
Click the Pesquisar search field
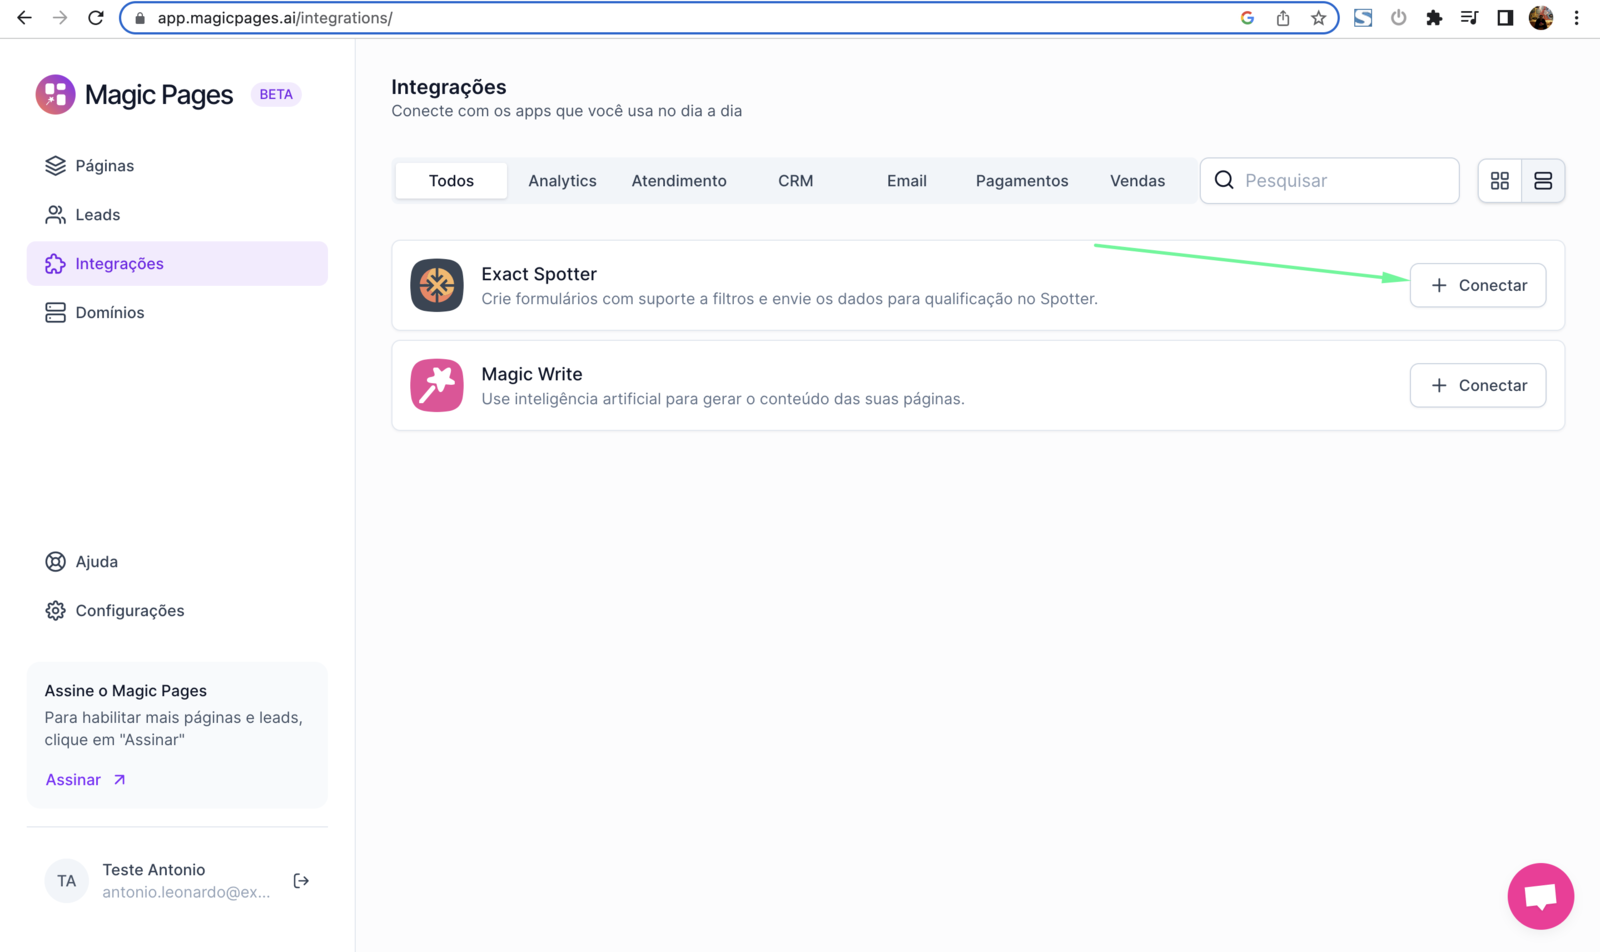click(x=1329, y=181)
